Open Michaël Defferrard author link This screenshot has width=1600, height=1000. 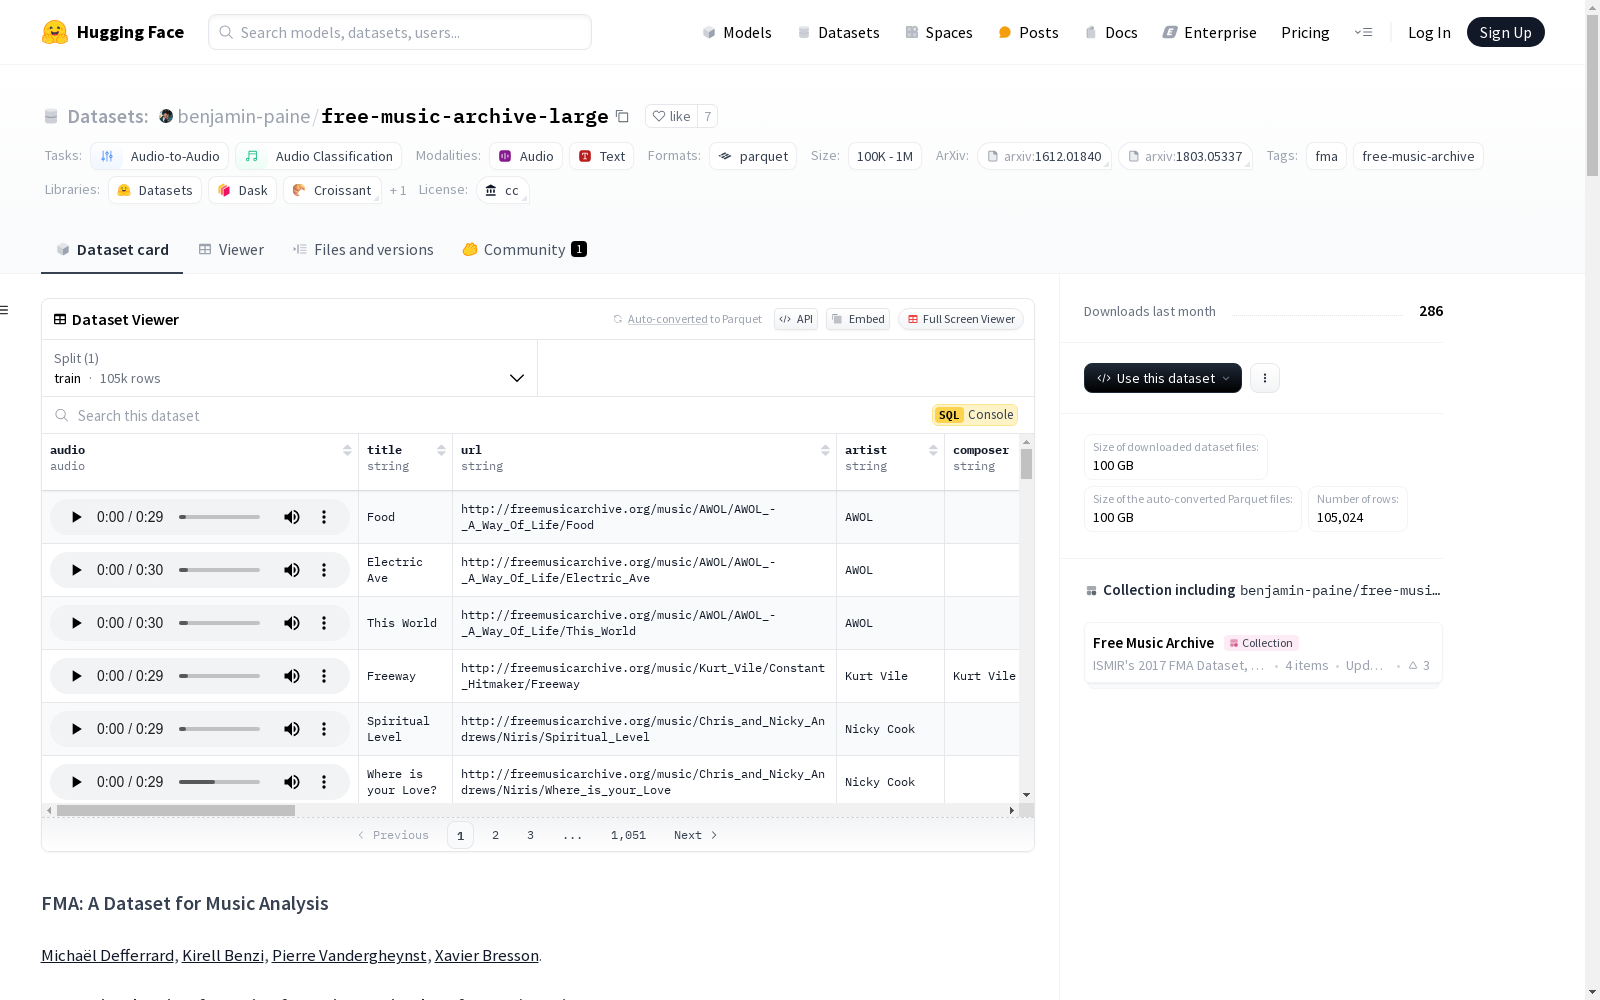tap(107, 955)
